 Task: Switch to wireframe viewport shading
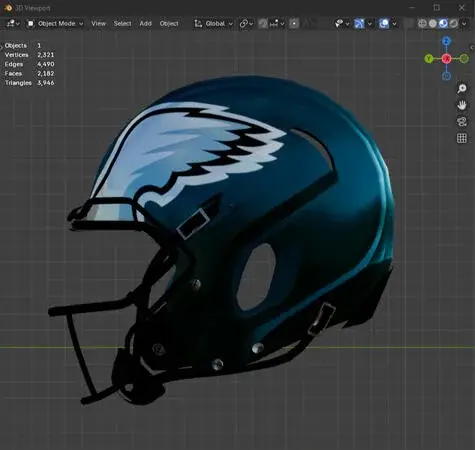[x=422, y=23]
